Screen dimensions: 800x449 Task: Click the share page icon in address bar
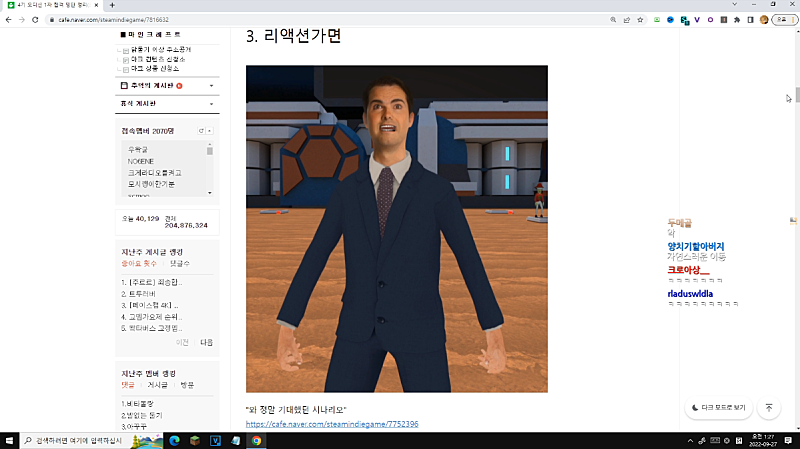626,19
